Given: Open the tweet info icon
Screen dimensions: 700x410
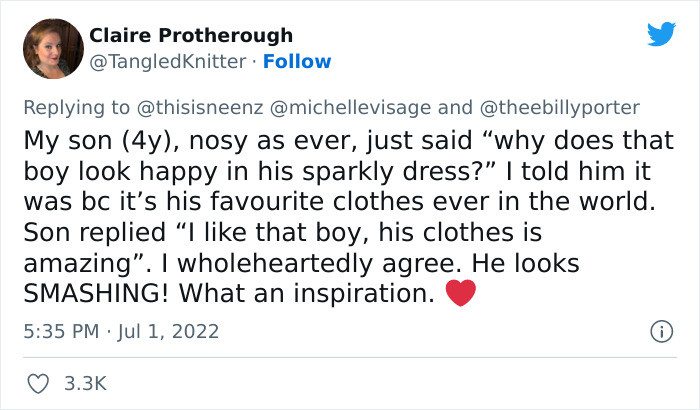Looking at the screenshot, I should tap(659, 330).
